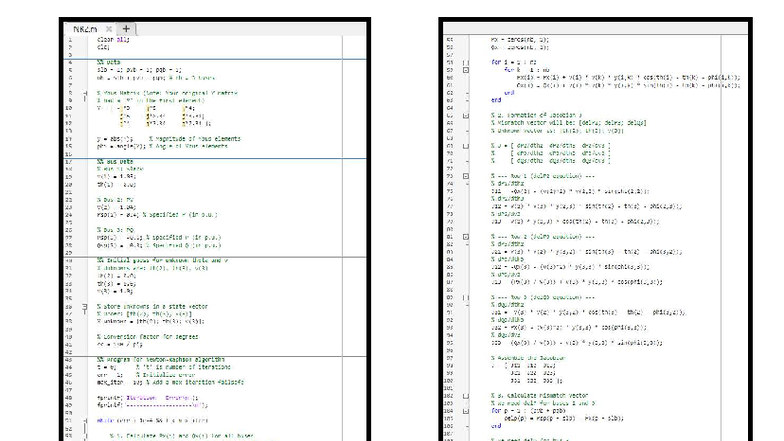Collapse the Row 3 delQ3 equation fold marker
Screen dimensions: 784x441
click(466, 298)
